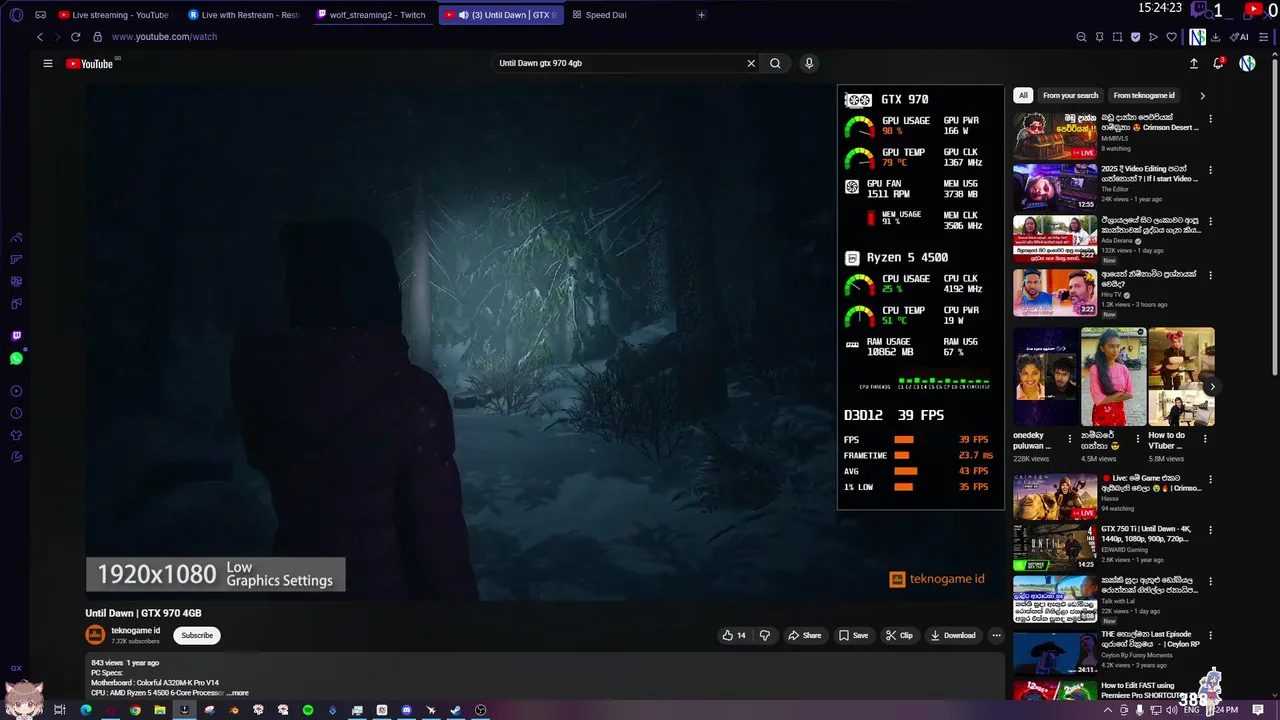Viewport: 1280px width, 720px height.
Task: Open options menu for Crimson Desert live video
Action: click(1210, 119)
